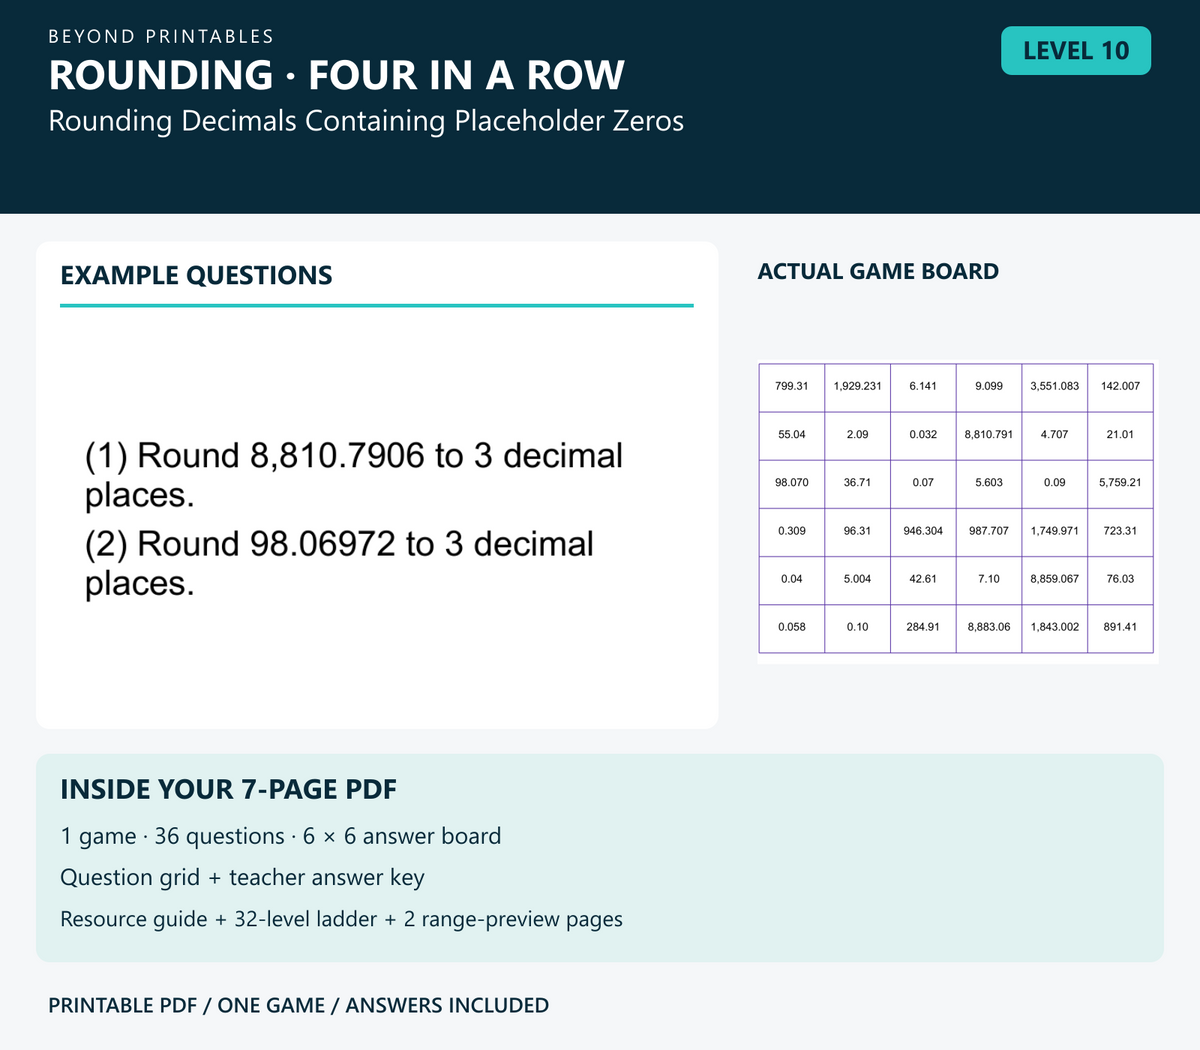Select board cell 4.707
1200x1050 pixels.
[x=1055, y=435]
